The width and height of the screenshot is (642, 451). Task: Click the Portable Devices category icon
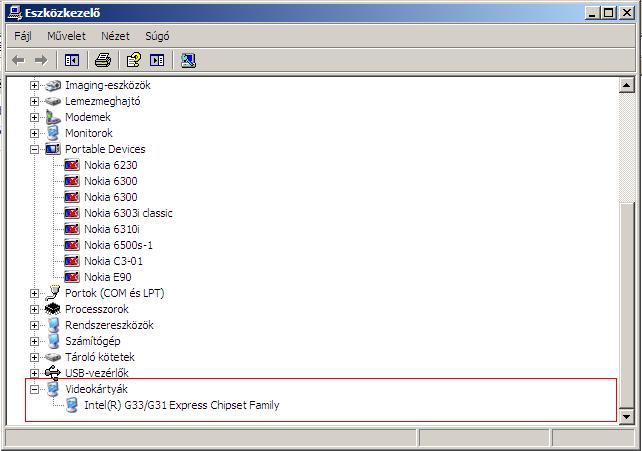[x=53, y=149]
